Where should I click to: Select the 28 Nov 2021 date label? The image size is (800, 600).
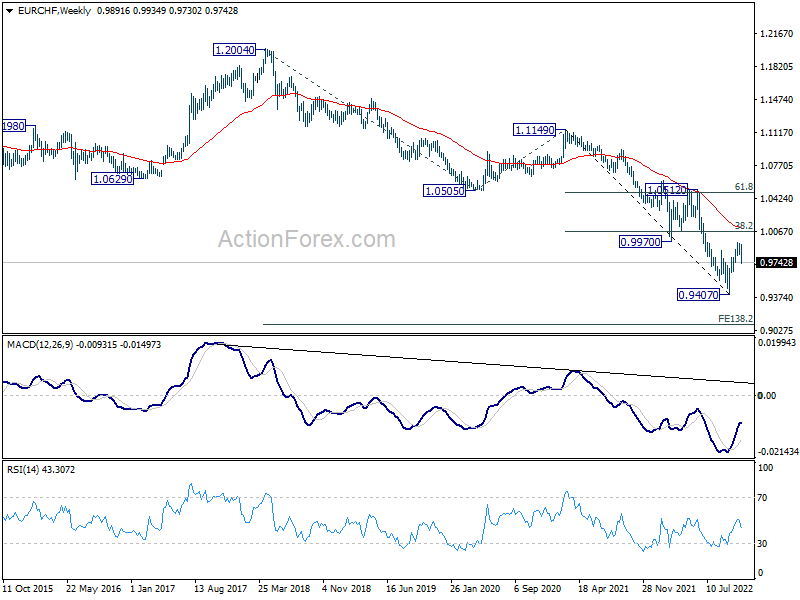point(668,588)
